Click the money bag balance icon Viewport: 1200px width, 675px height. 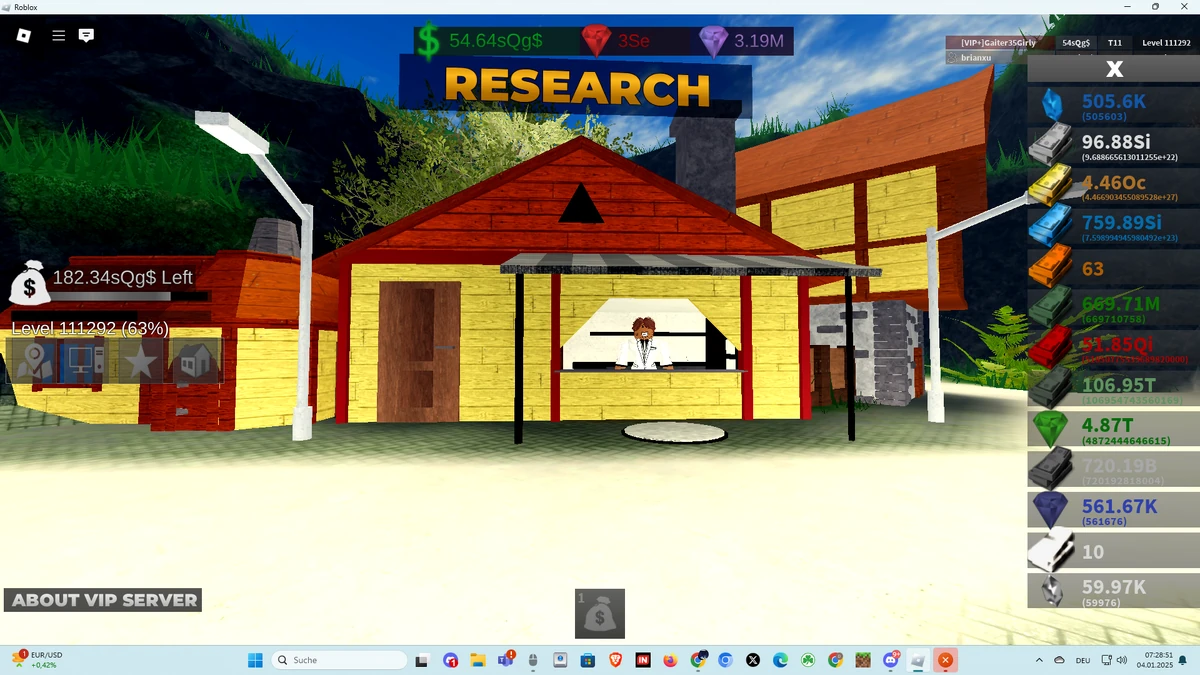(x=30, y=285)
